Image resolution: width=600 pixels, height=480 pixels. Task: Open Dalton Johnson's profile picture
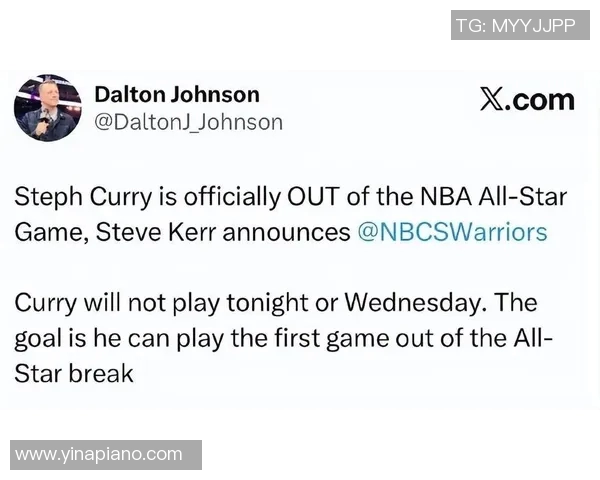pos(47,108)
